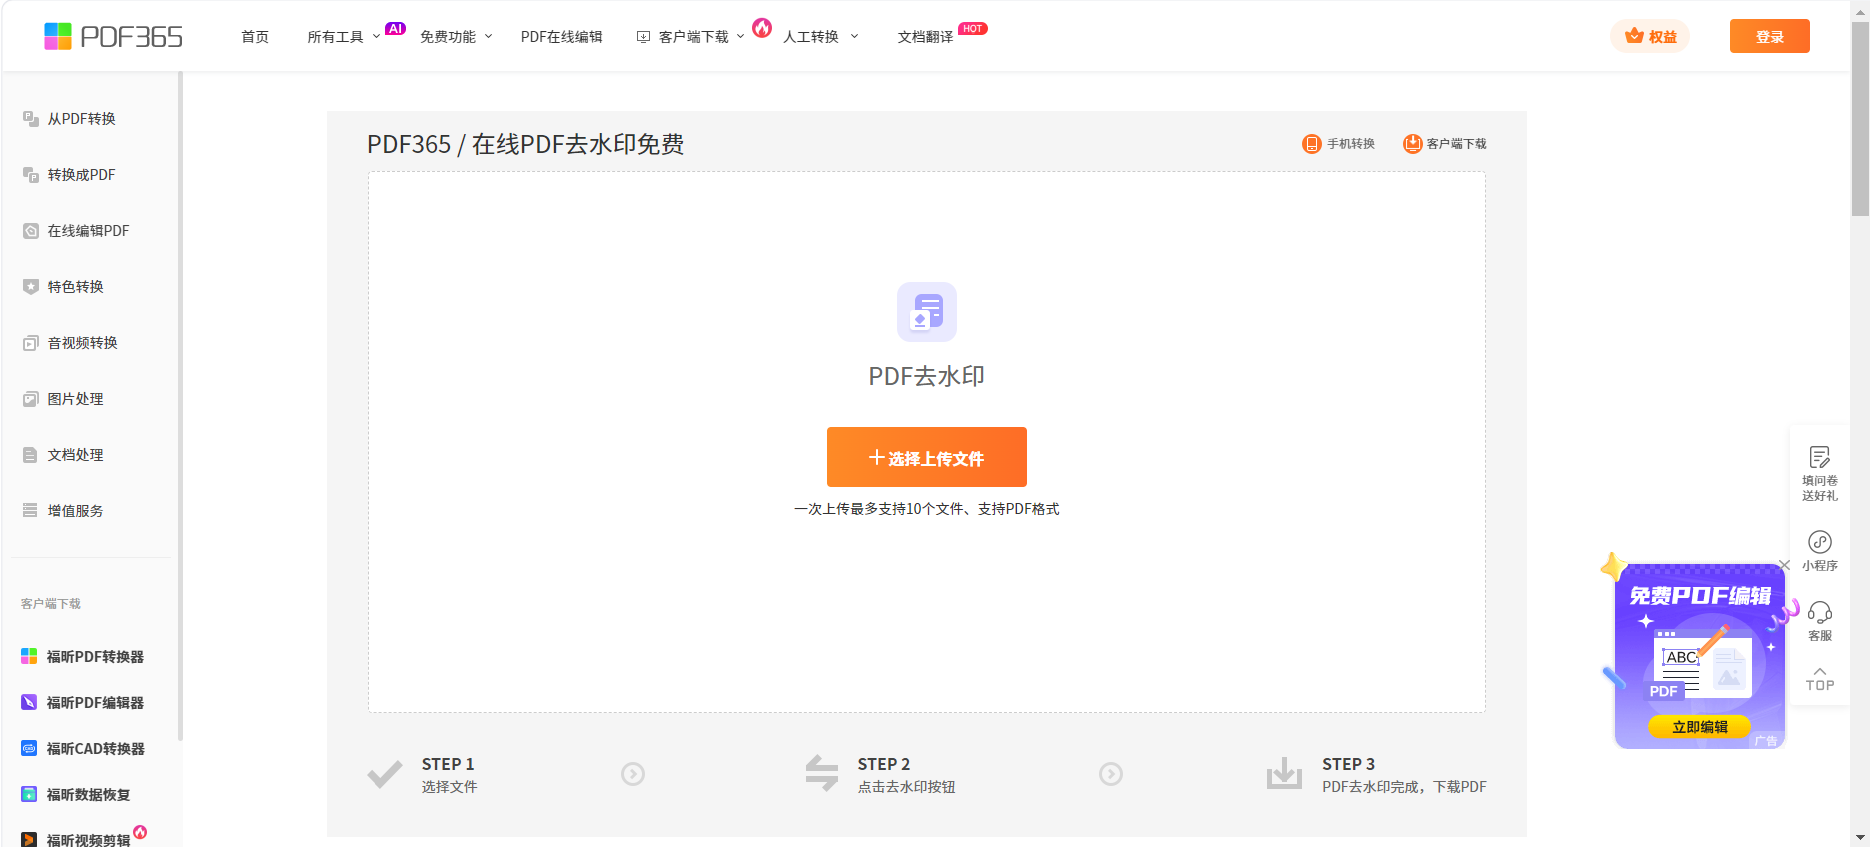Click the PDF365 logo
Screen dimensions: 1870x847
tap(113, 37)
